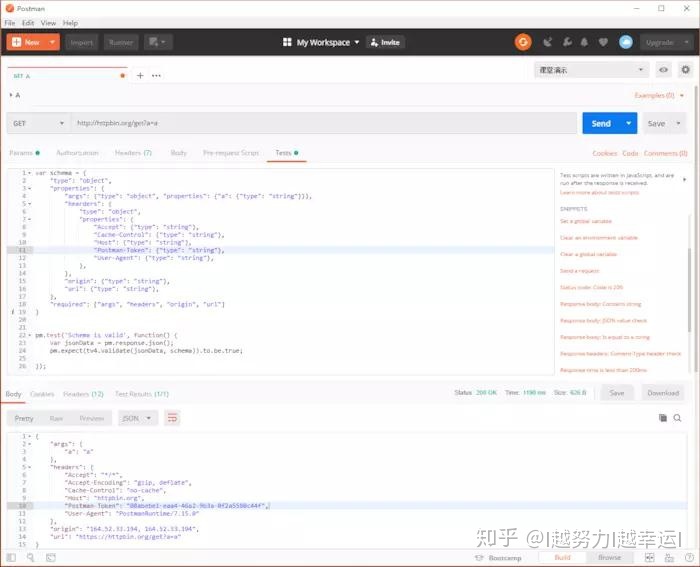Viewport: 700px width, 567px height.
Task: Expand the request name A disclosure triangle
Action: pos(11,95)
